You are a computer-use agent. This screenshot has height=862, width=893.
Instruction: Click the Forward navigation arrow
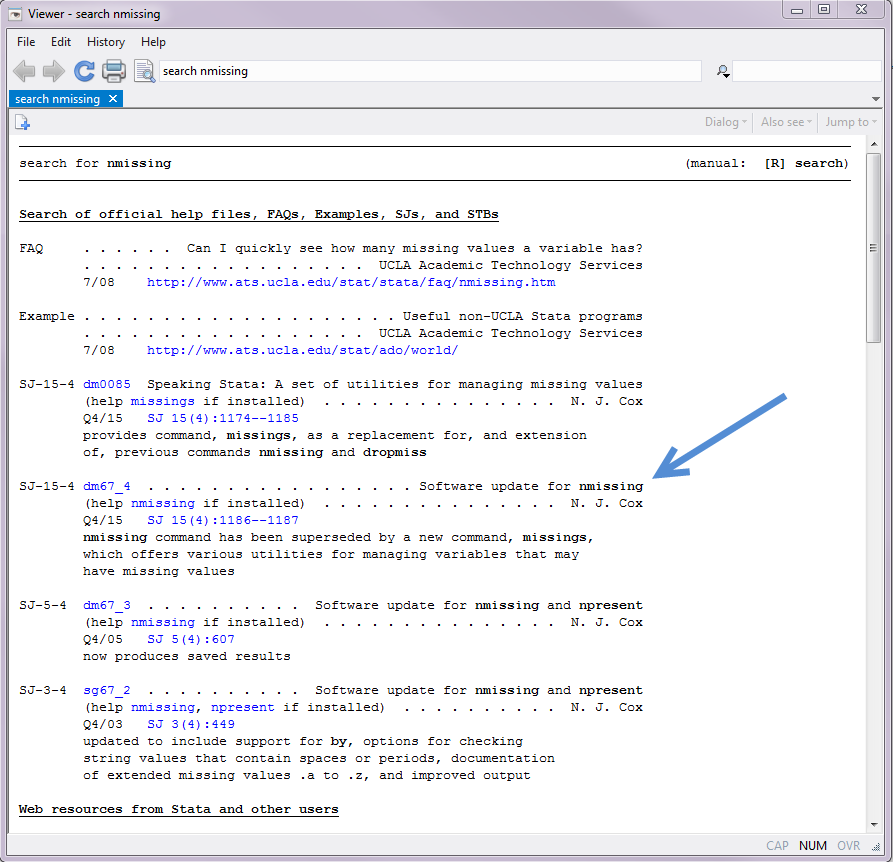(54, 71)
